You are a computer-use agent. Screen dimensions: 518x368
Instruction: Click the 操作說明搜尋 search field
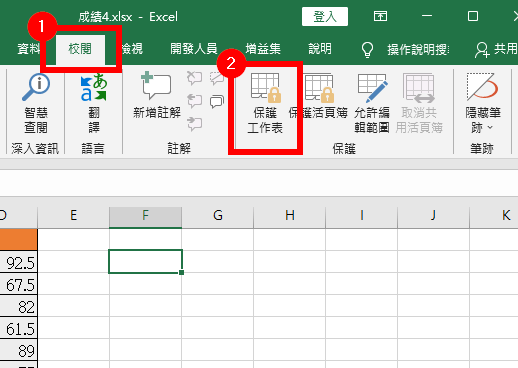click(x=418, y=50)
